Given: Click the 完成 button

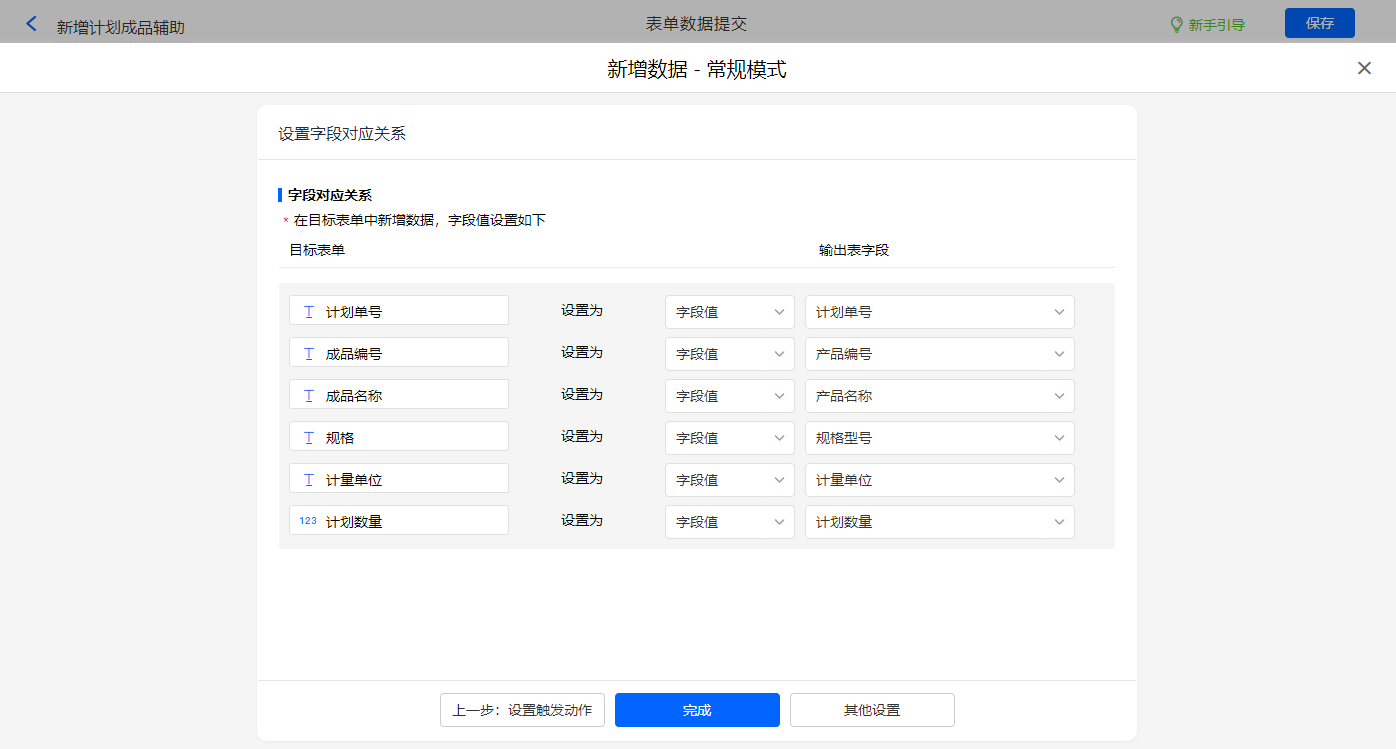Looking at the screenshot, I should (x=697, y=710).
